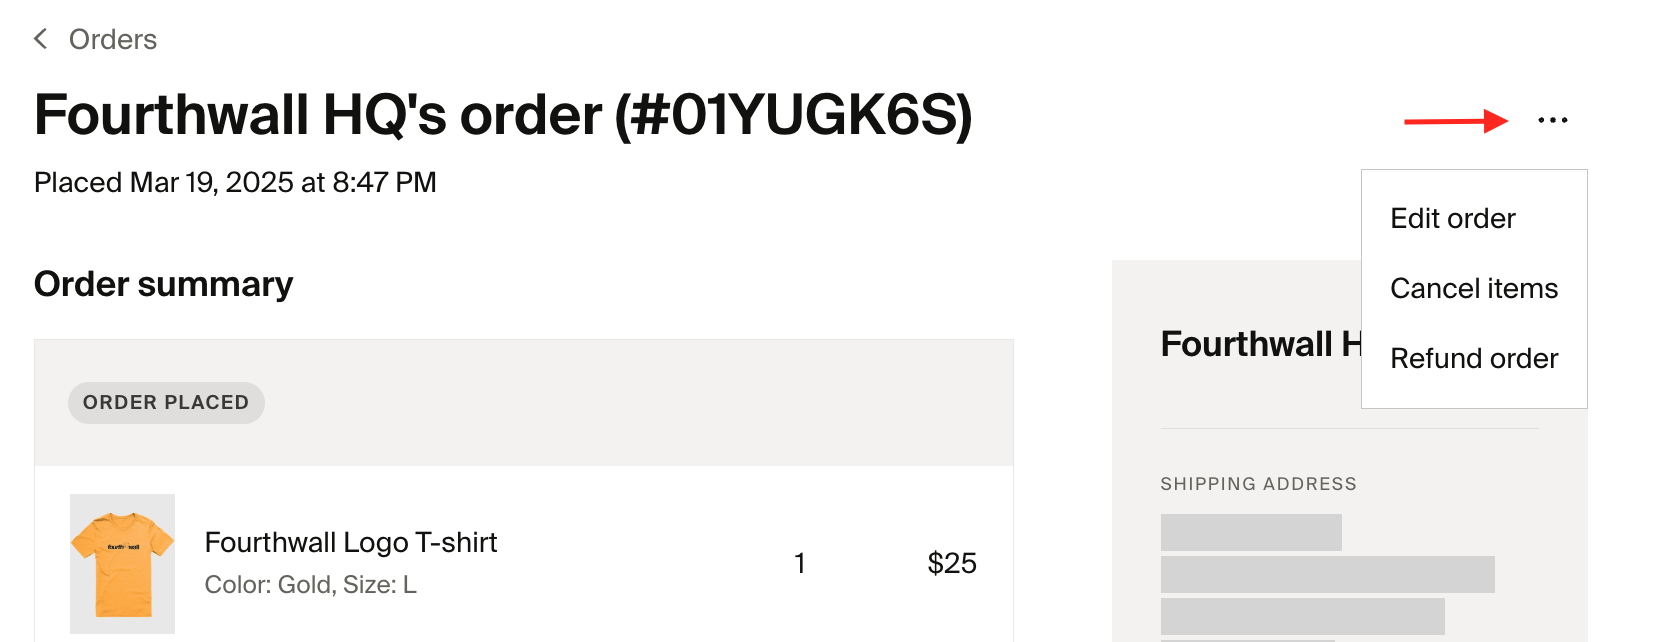Click the SHIPPING ADDRESS label
This screenshot has height=642, width=1666.
1258,484
